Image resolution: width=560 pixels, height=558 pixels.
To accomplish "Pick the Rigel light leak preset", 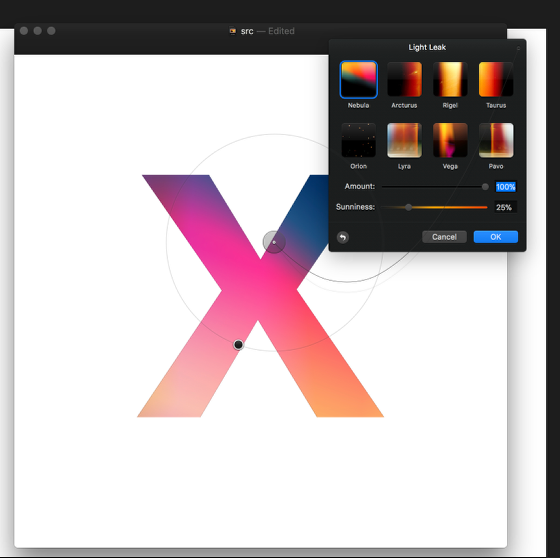I will pos(450,79).
